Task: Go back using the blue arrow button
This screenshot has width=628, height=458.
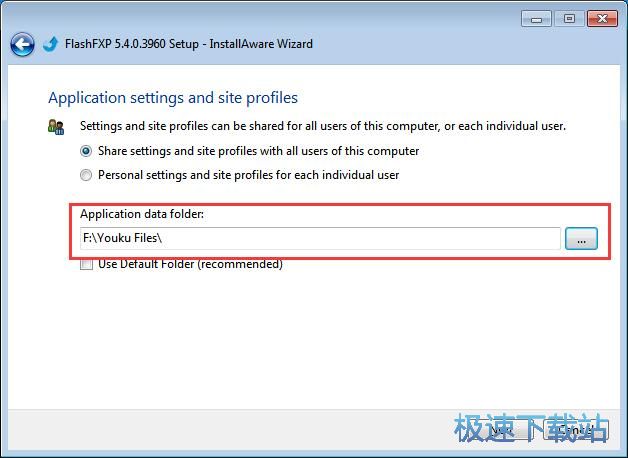Action: (22, 44)
